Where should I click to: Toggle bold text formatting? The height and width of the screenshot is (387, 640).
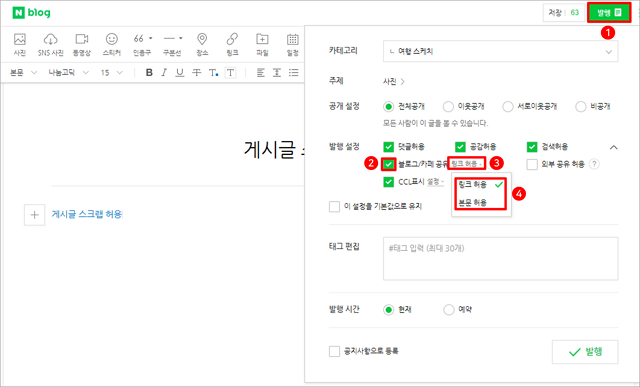[149, 73]
